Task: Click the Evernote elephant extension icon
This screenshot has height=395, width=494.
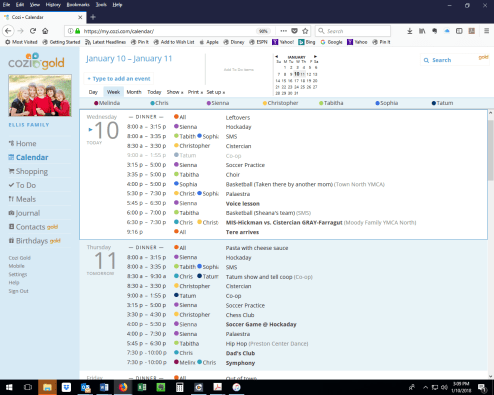Action: click(434, 31)
